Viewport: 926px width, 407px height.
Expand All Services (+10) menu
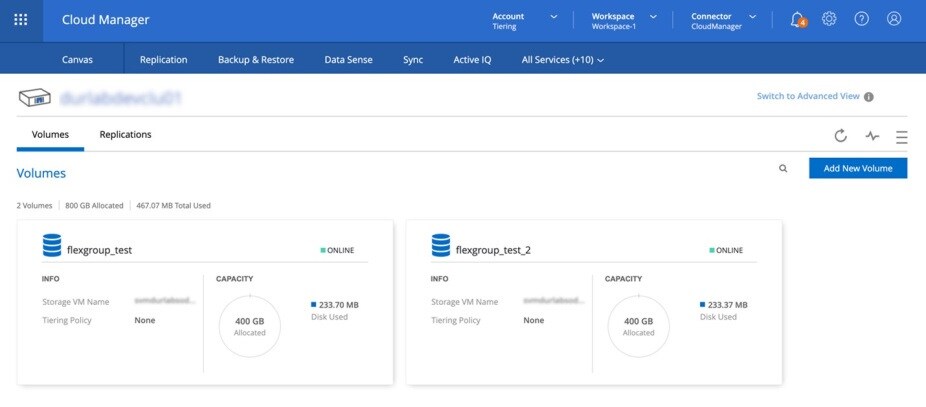point(563,60)
